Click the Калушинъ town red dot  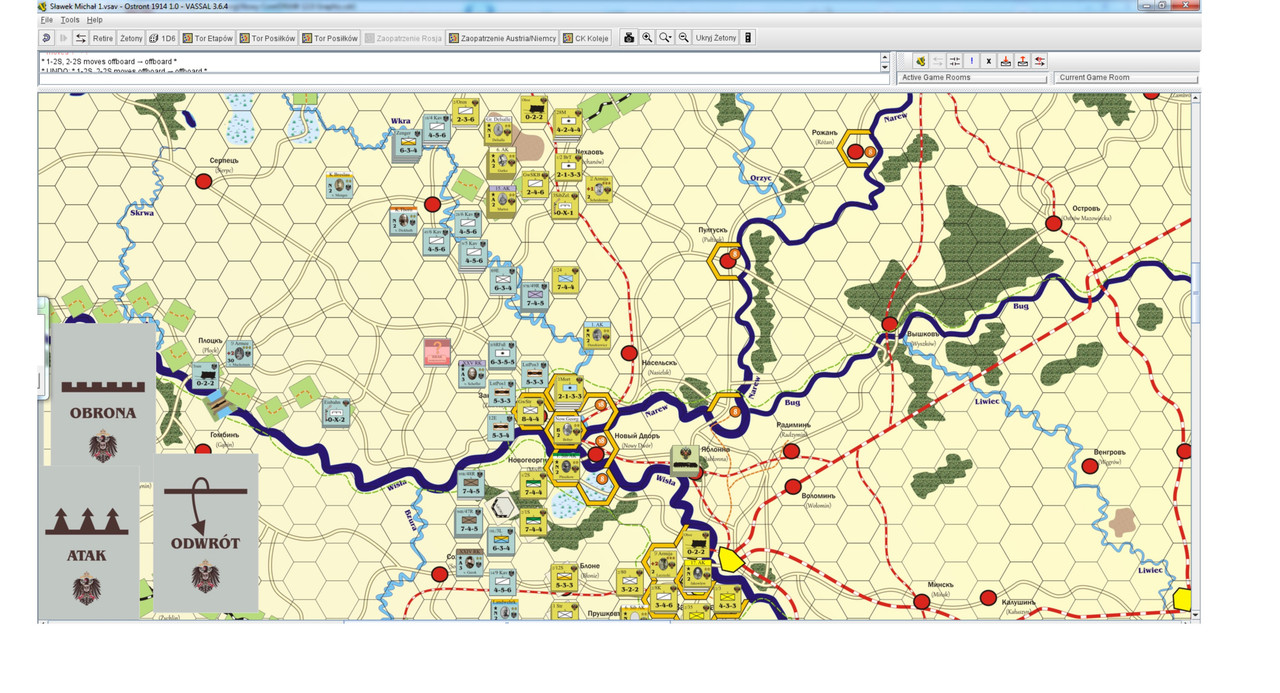[988, 598]
